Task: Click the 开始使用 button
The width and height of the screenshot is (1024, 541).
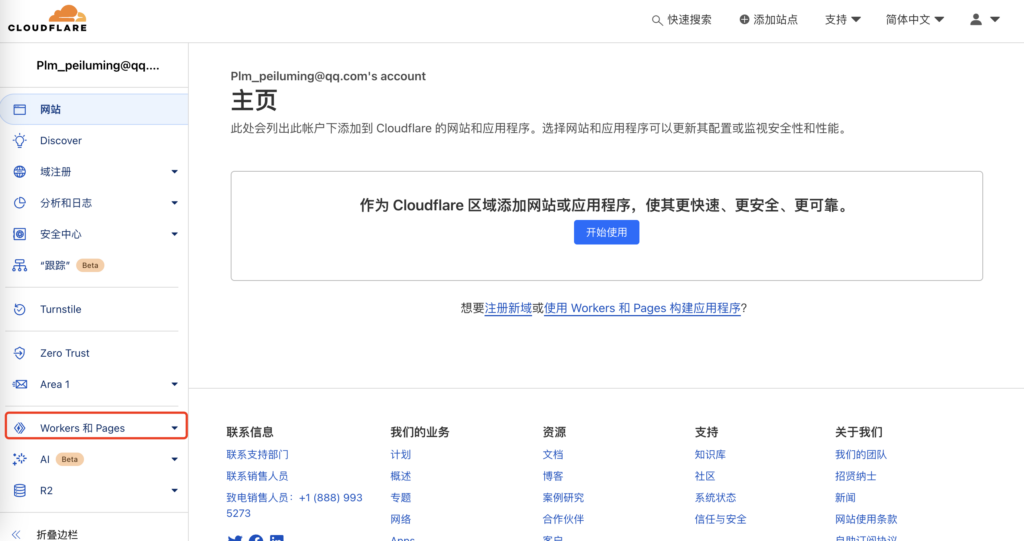Action: coord(606,232)
